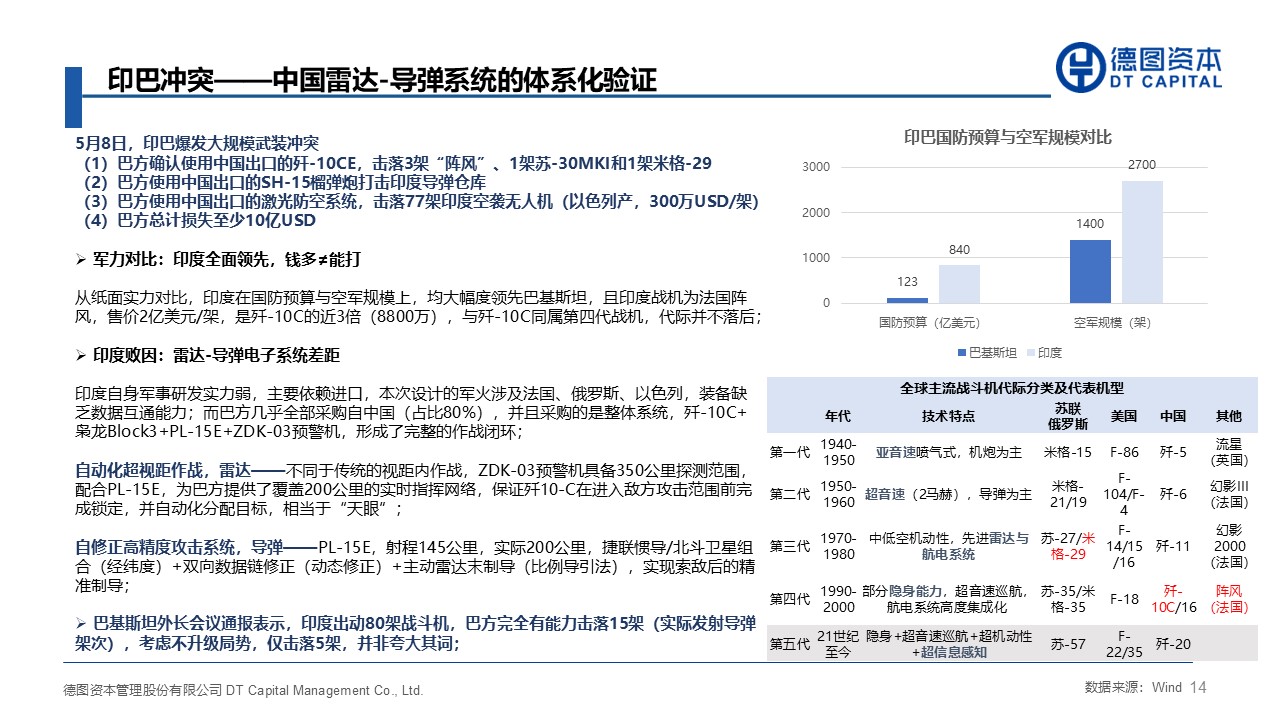Image resolution: width=1280 pixels, height=720 pixels.
Task: Click the Pakistan defense budget bar labeled 123
Action: tap(907, 300)
